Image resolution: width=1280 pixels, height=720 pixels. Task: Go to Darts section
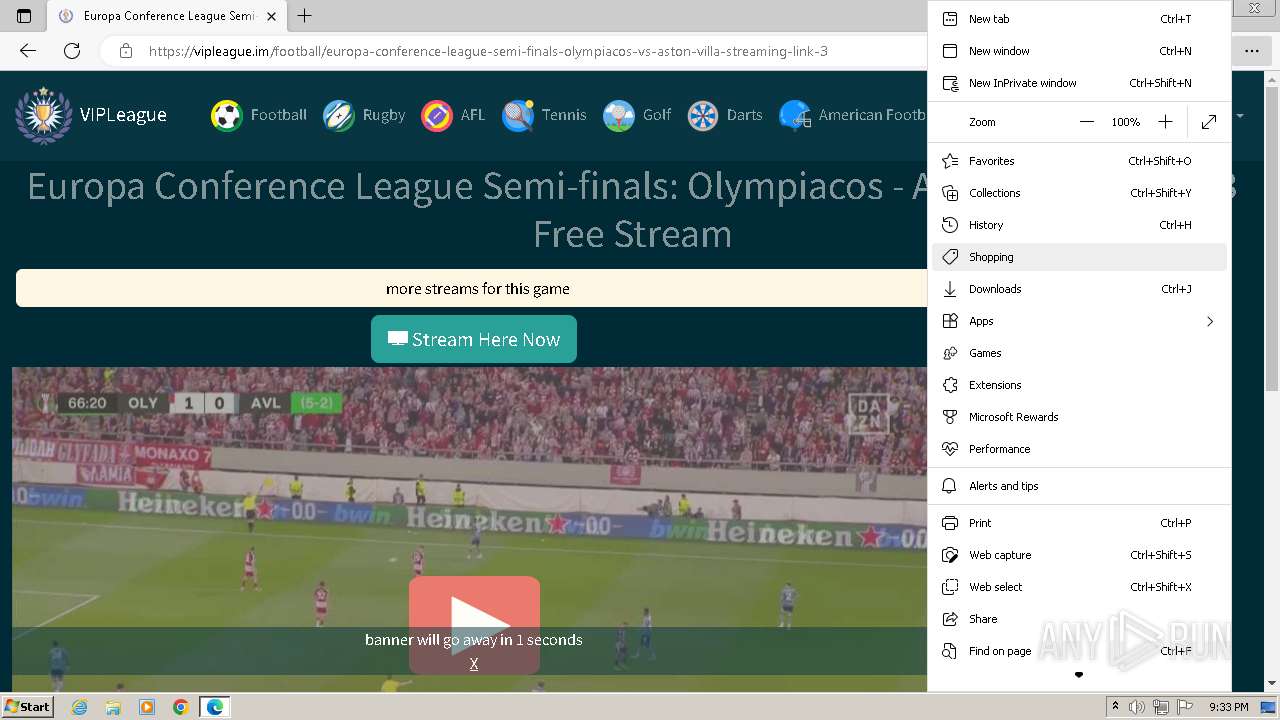725,115
